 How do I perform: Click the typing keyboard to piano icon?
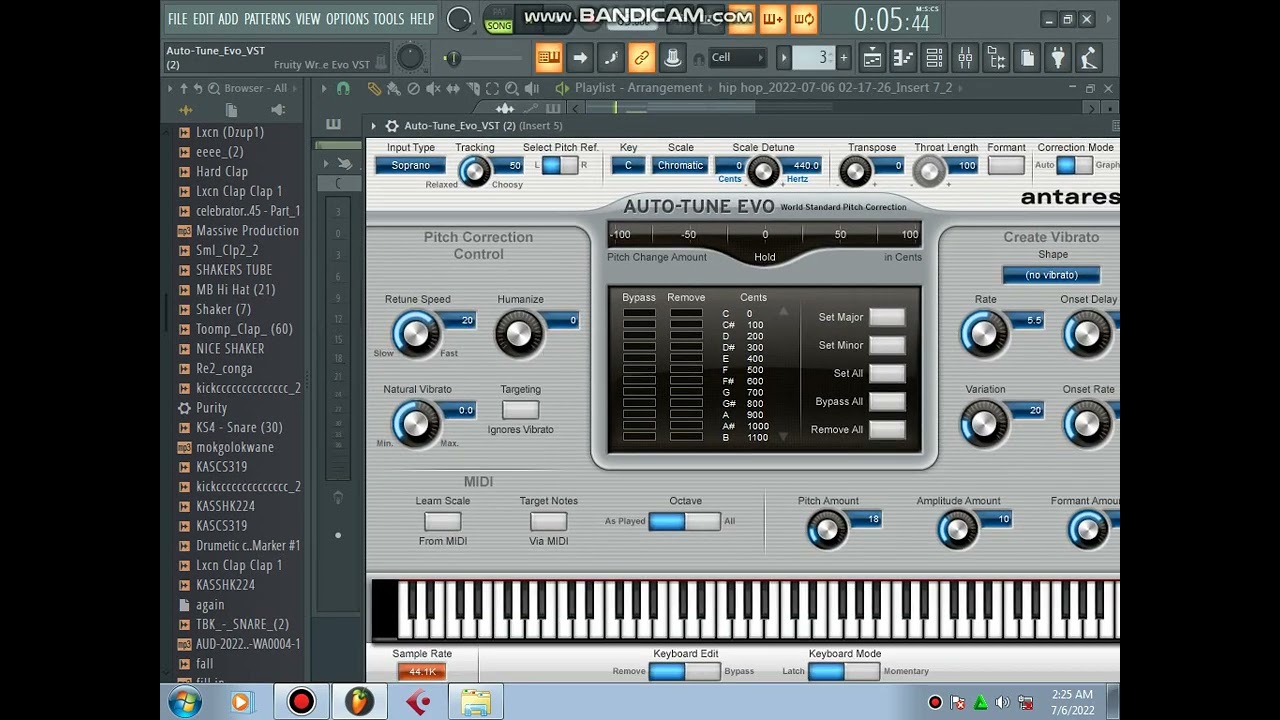[x=549, y=58]
